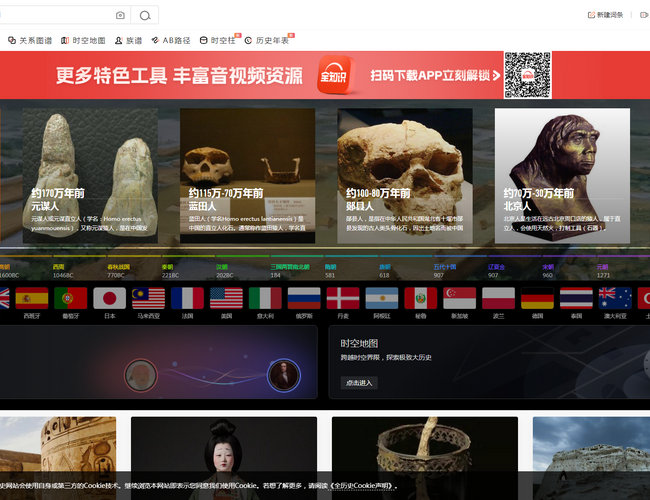The height and width of the screenshot is (500, 650).
Task: Click the QR code in the banner
Action: click(x=527, y=76)
